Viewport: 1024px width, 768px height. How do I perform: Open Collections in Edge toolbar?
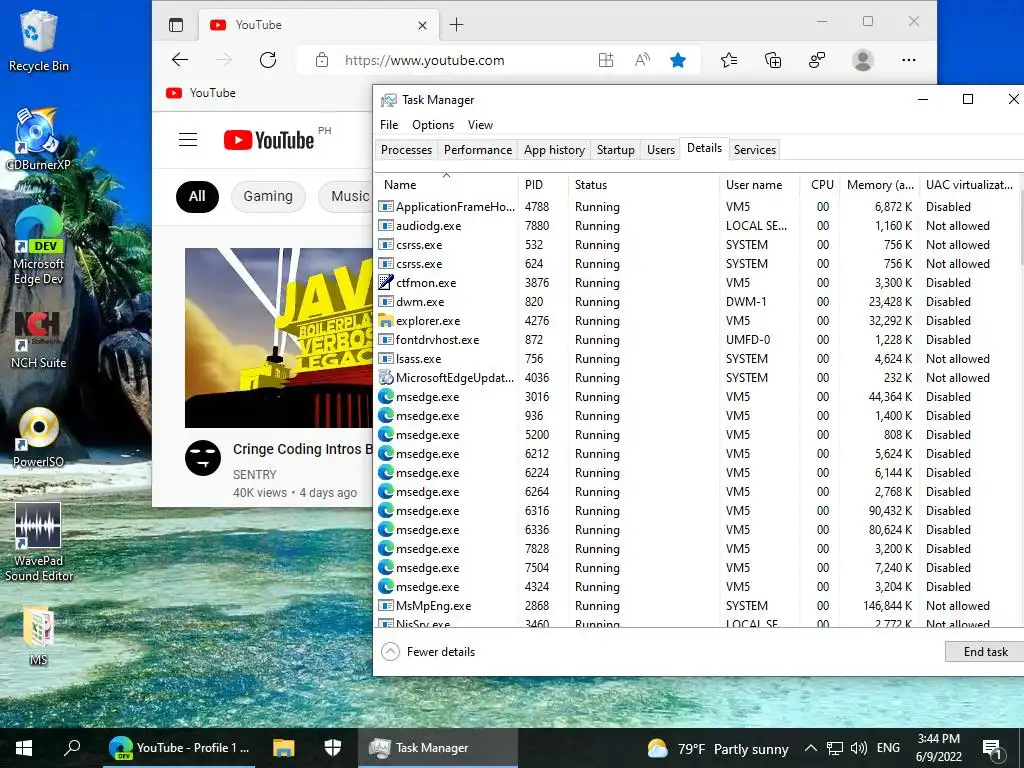[773, 60]
